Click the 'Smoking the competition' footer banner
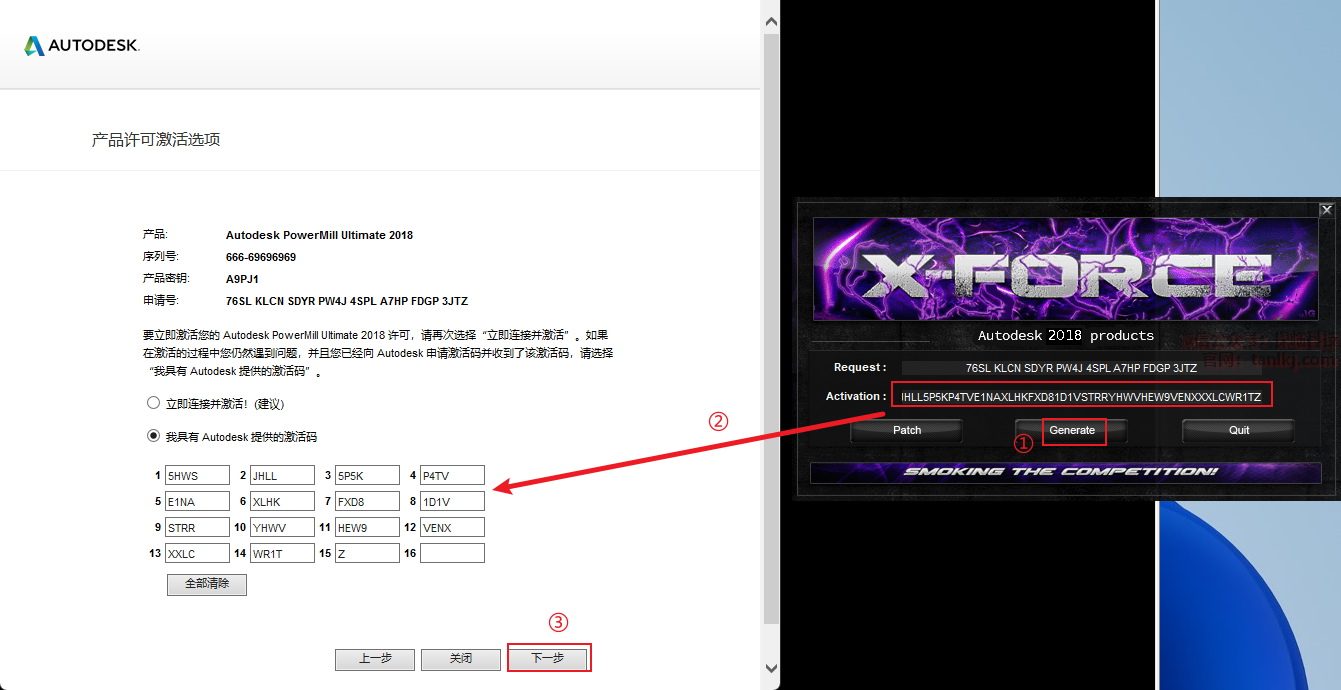This screenshot has width=1341, height=690. coord(1066,472)
